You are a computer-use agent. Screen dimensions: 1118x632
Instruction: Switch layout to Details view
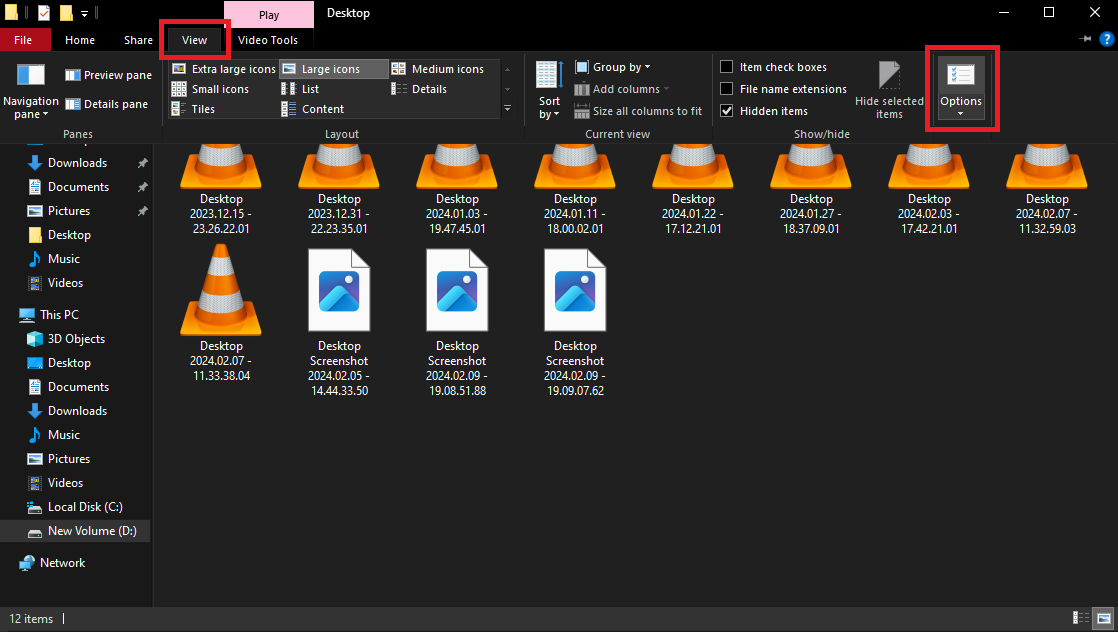419,89
